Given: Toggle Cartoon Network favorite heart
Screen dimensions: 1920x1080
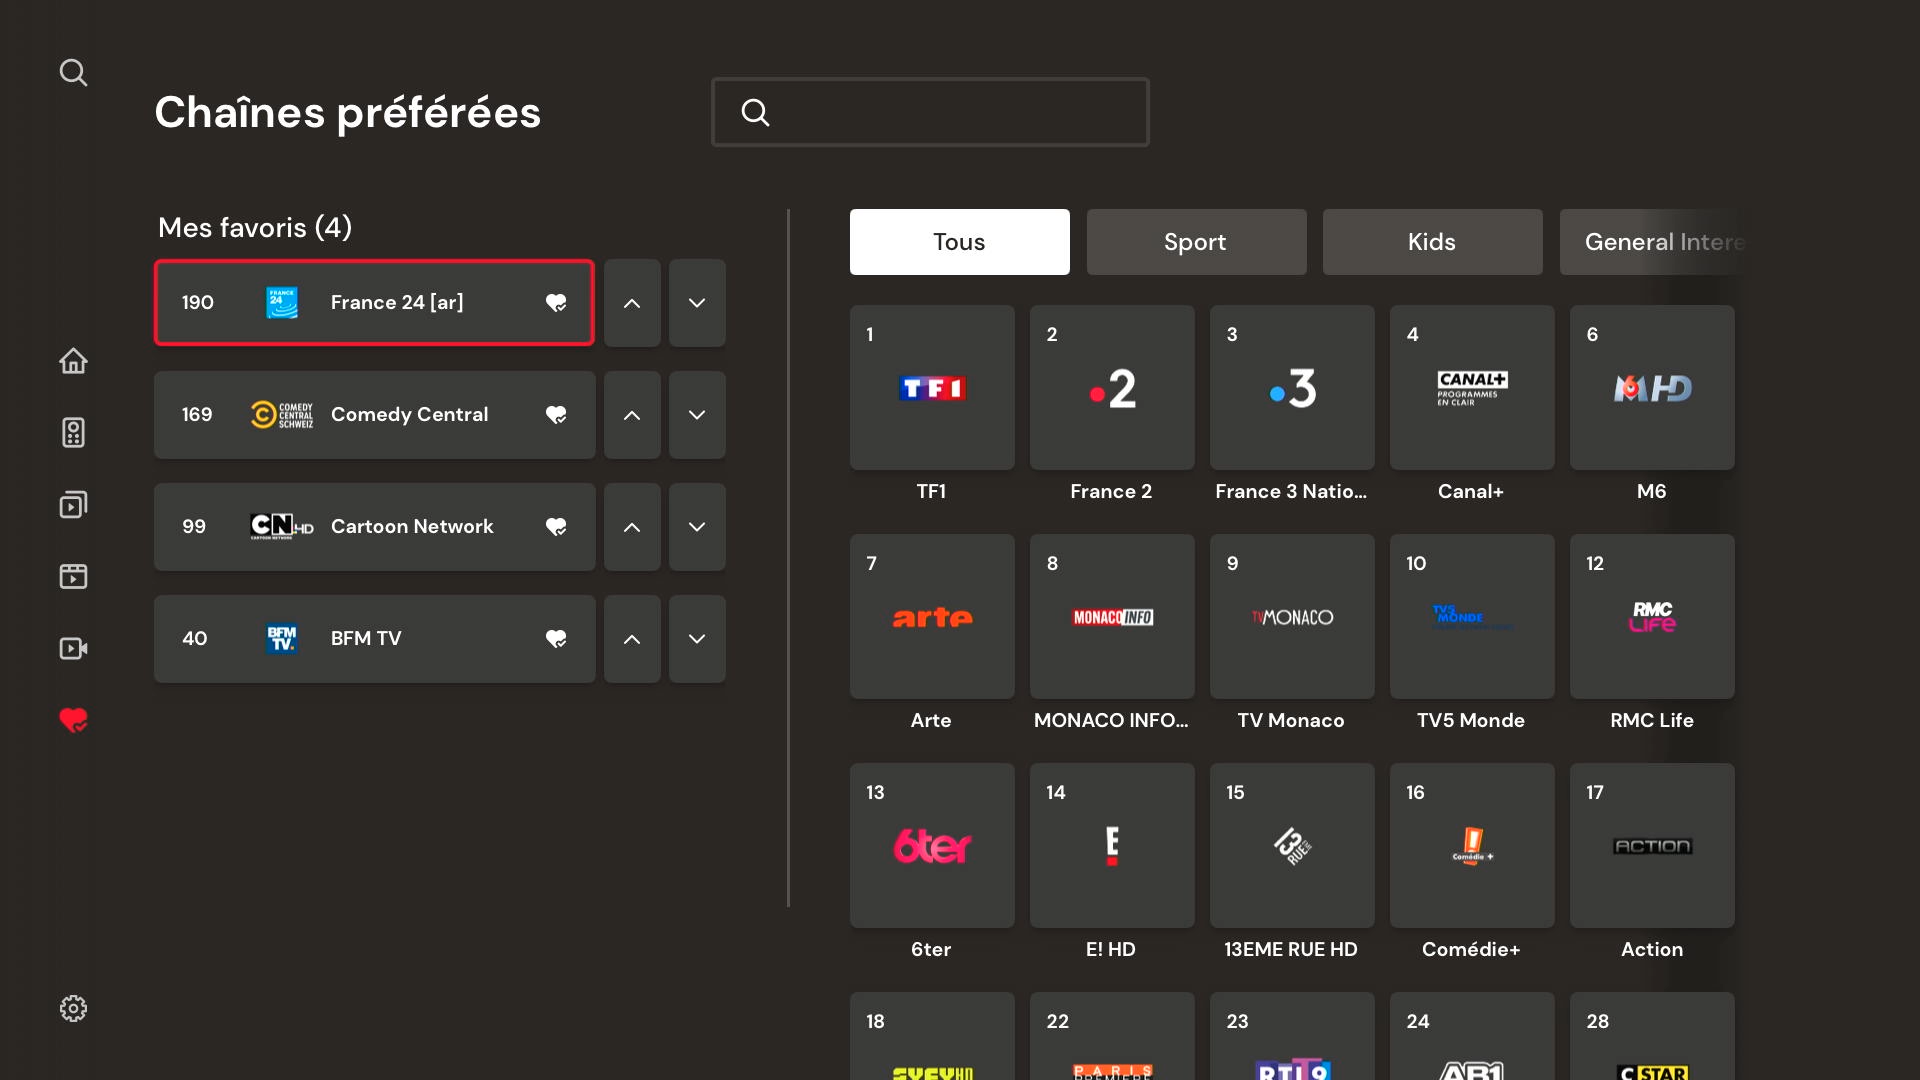Looking at the screenshot, I should pos(556,527).
